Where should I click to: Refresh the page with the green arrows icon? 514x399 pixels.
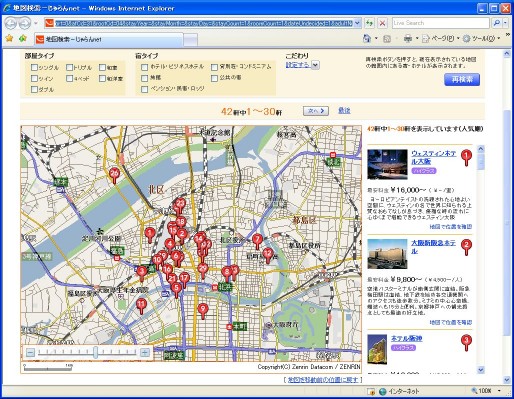369,23
